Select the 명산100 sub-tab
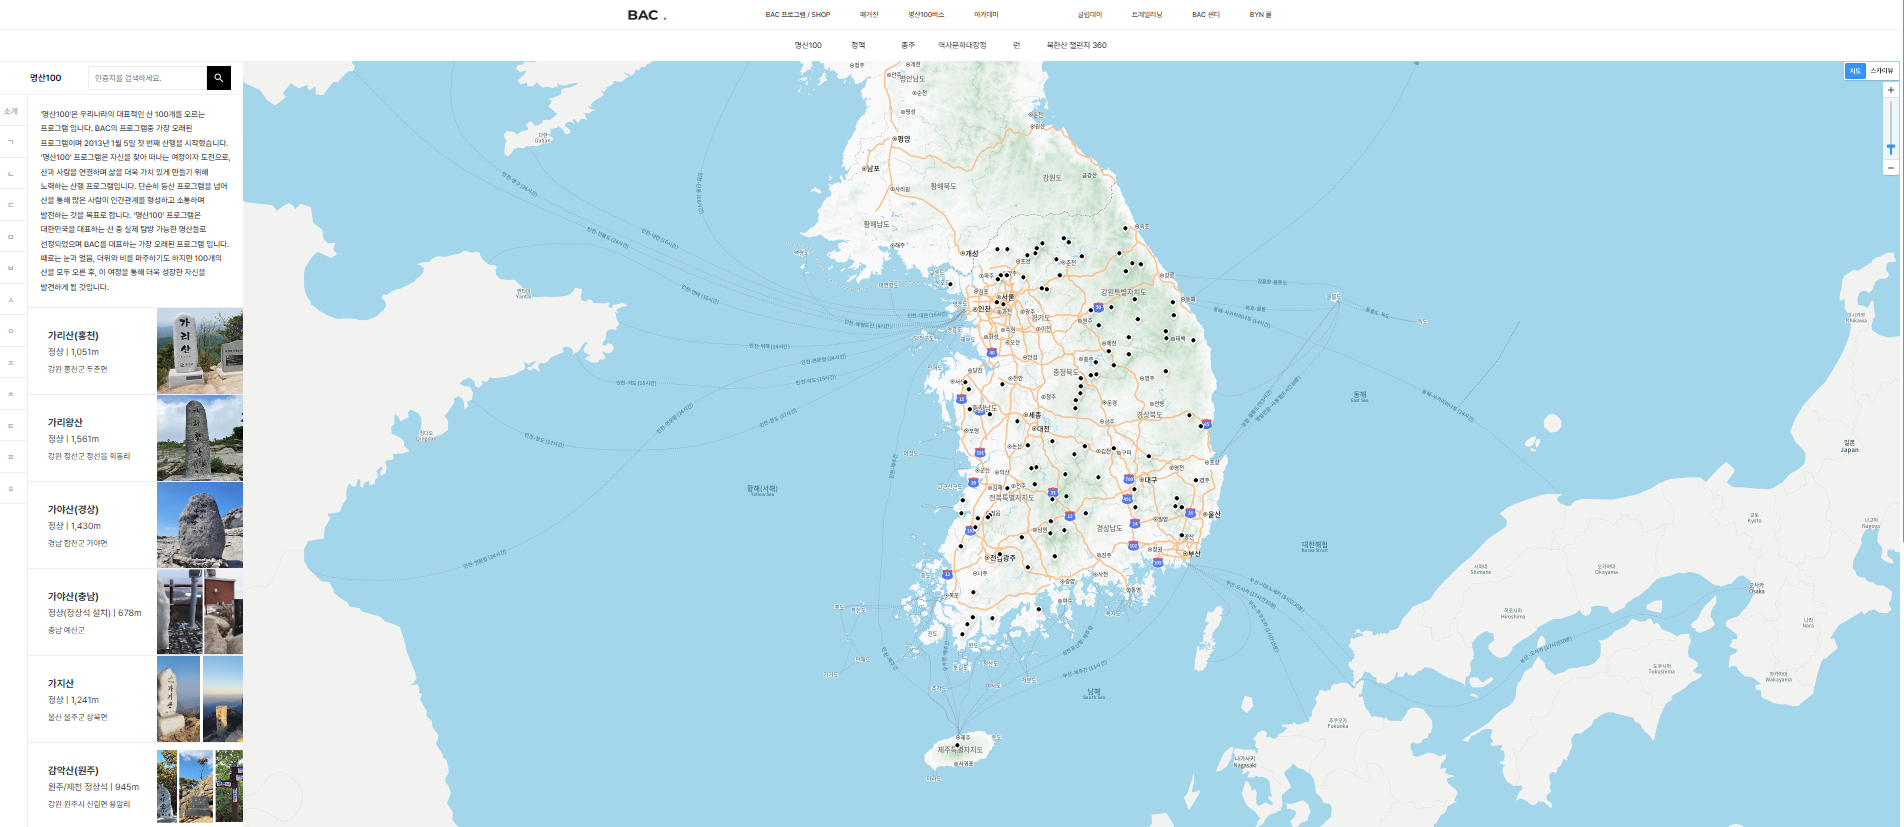Viewport: 1904px width, 827px height. pyautogui.click(x=808, y=45)
